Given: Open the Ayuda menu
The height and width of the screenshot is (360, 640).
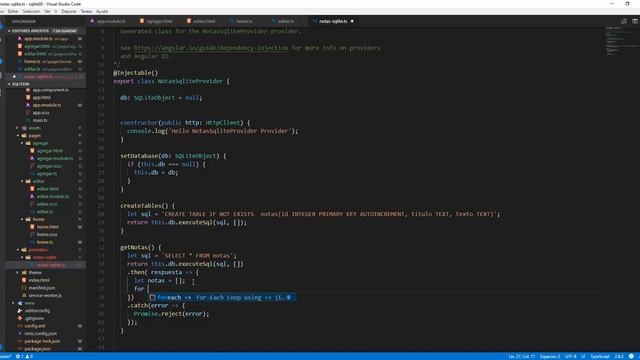Looking at the screenshot, I should [102, 11].
